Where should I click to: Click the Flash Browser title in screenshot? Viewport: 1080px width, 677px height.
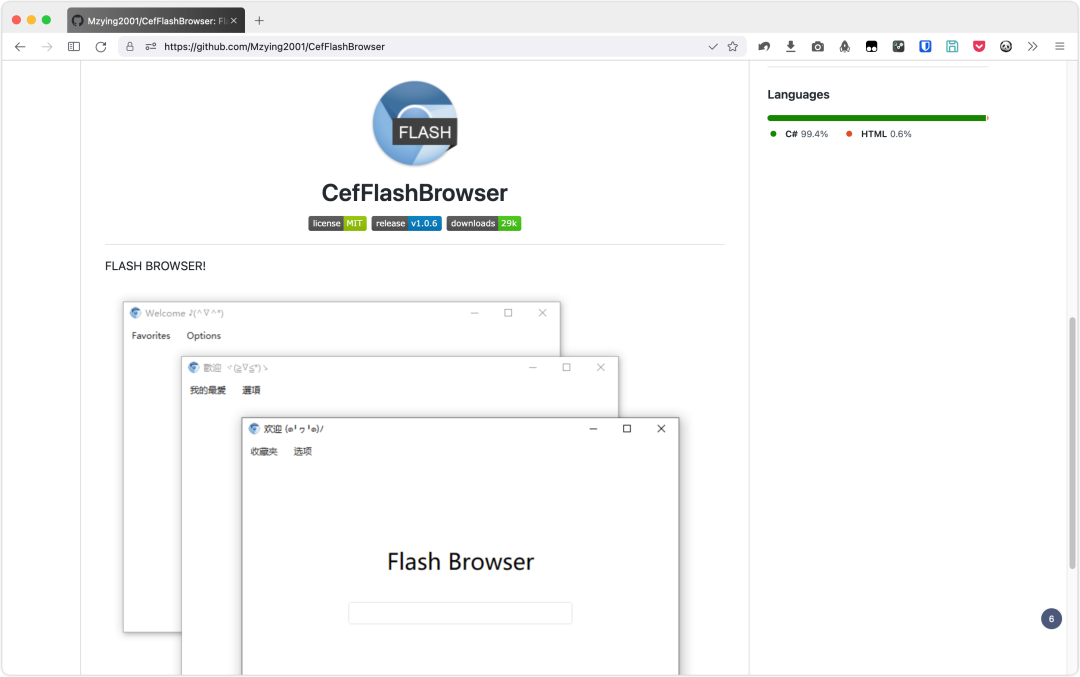tap(460, 562)
